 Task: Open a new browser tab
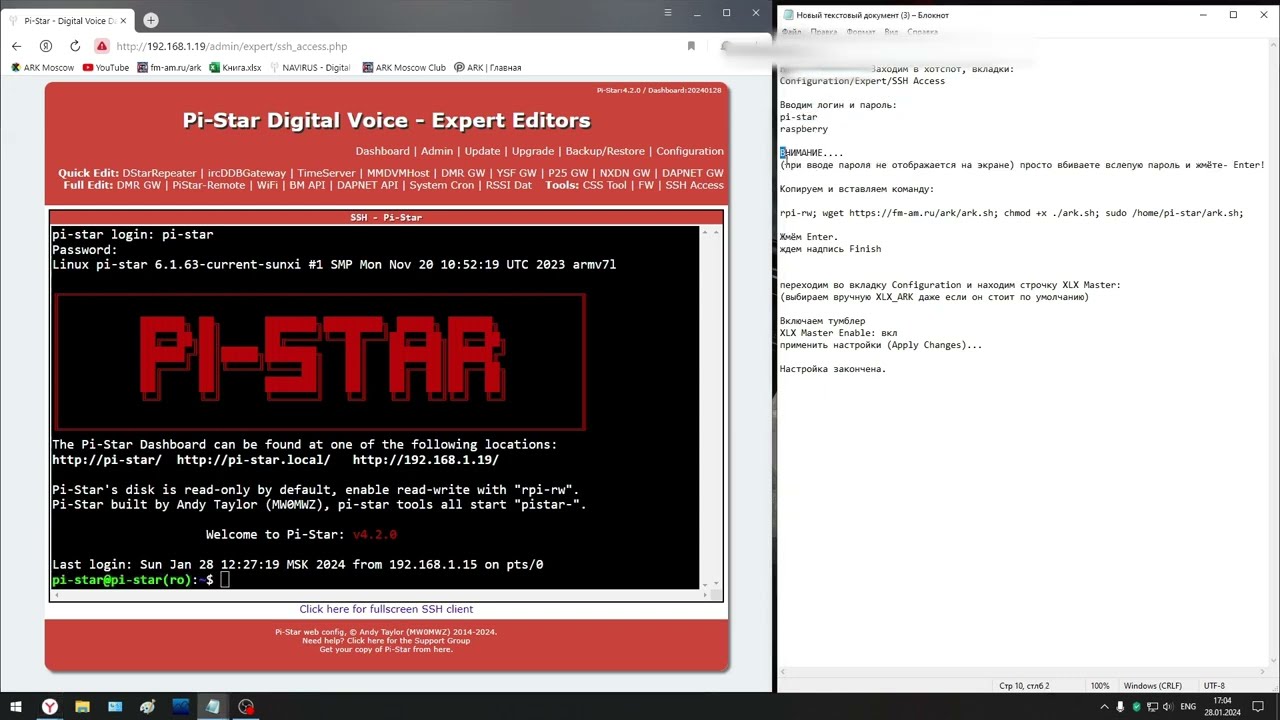click(x=151, y=20)
